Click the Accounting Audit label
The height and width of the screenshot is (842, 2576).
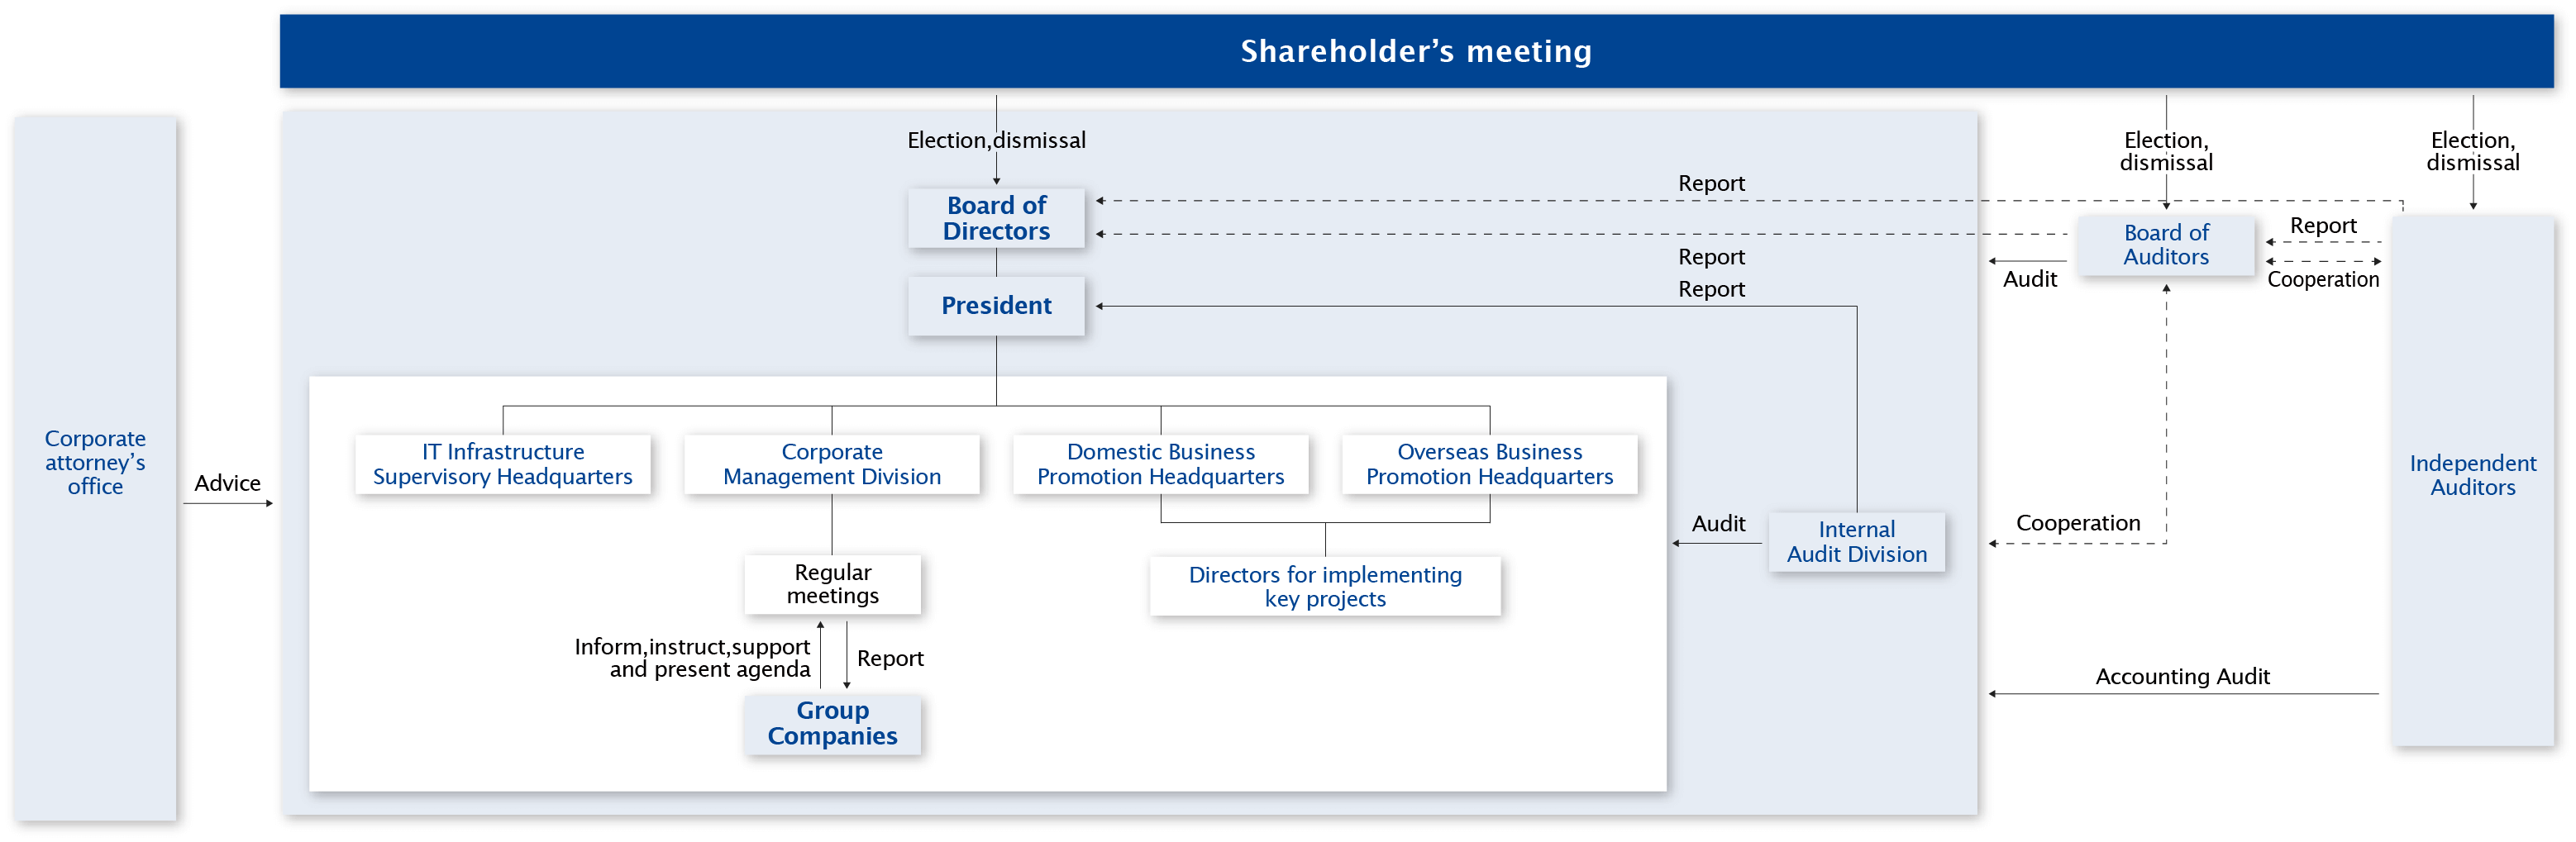tap(2182, 677)
